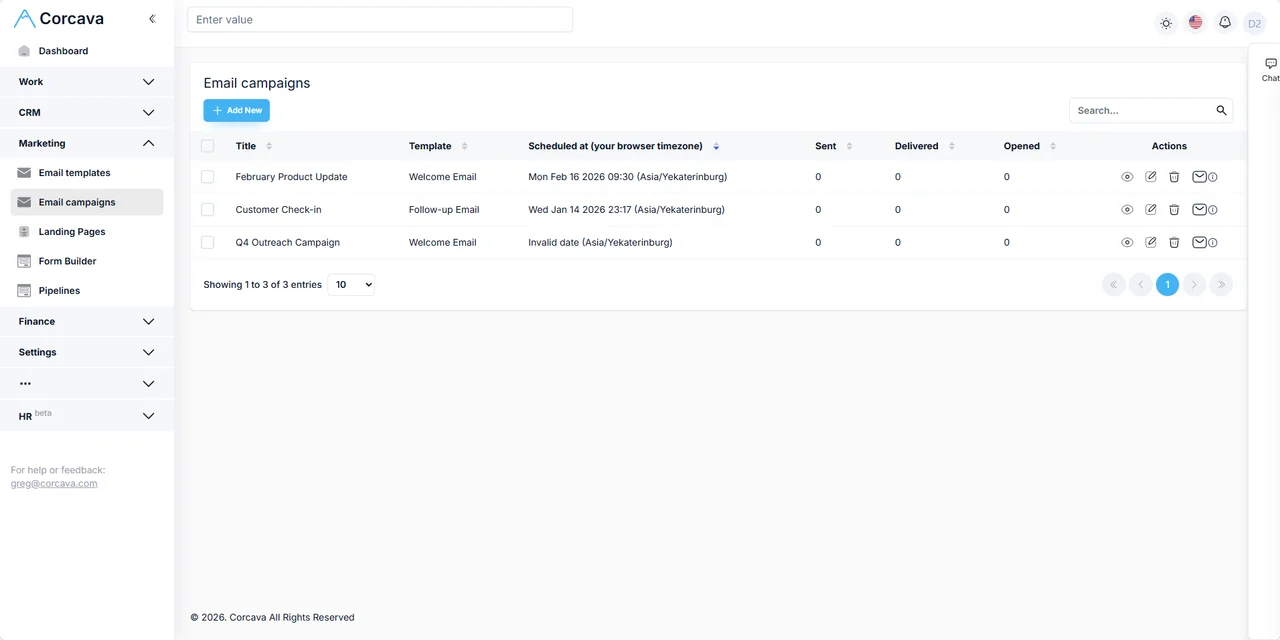
Task: Click the Invalid date (Asia/Yekaterinburg) cell
Action: point(600,243)
